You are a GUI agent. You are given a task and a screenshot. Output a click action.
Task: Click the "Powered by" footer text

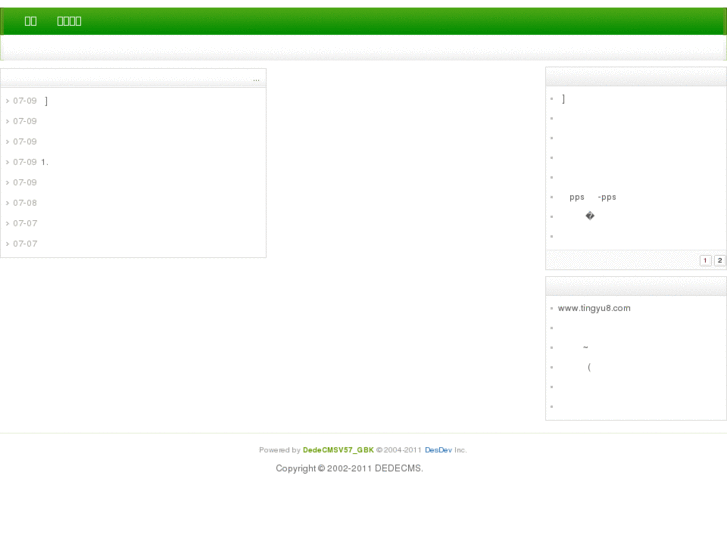click(x=280, y=450)
